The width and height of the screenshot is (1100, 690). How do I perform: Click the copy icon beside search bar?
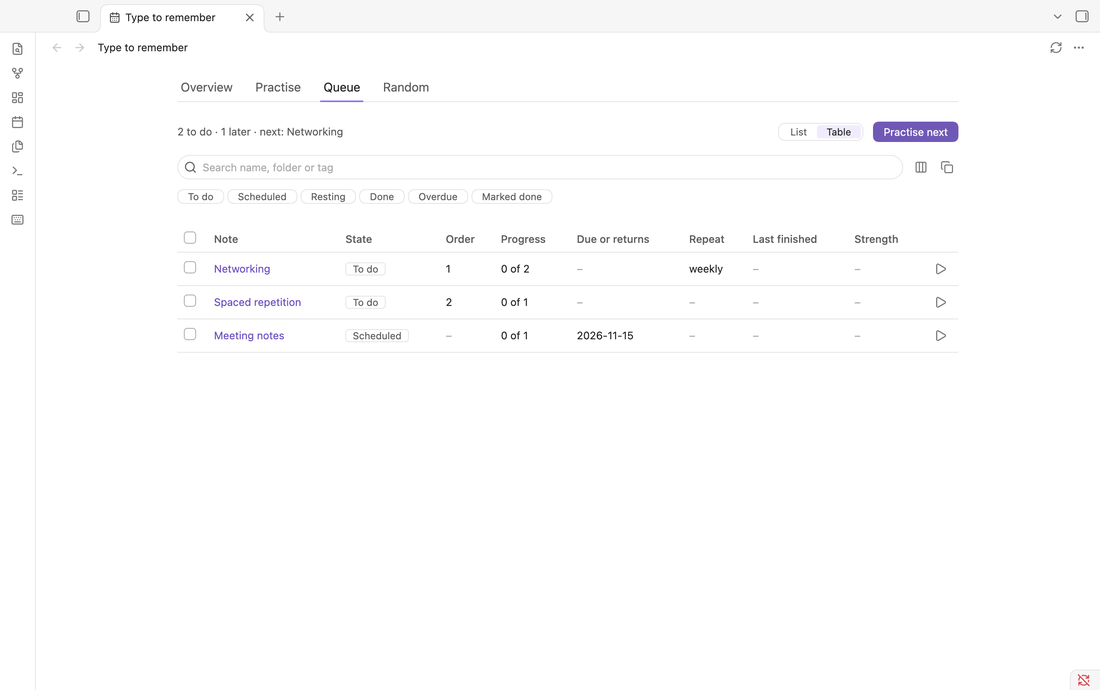tap(947, 168)
